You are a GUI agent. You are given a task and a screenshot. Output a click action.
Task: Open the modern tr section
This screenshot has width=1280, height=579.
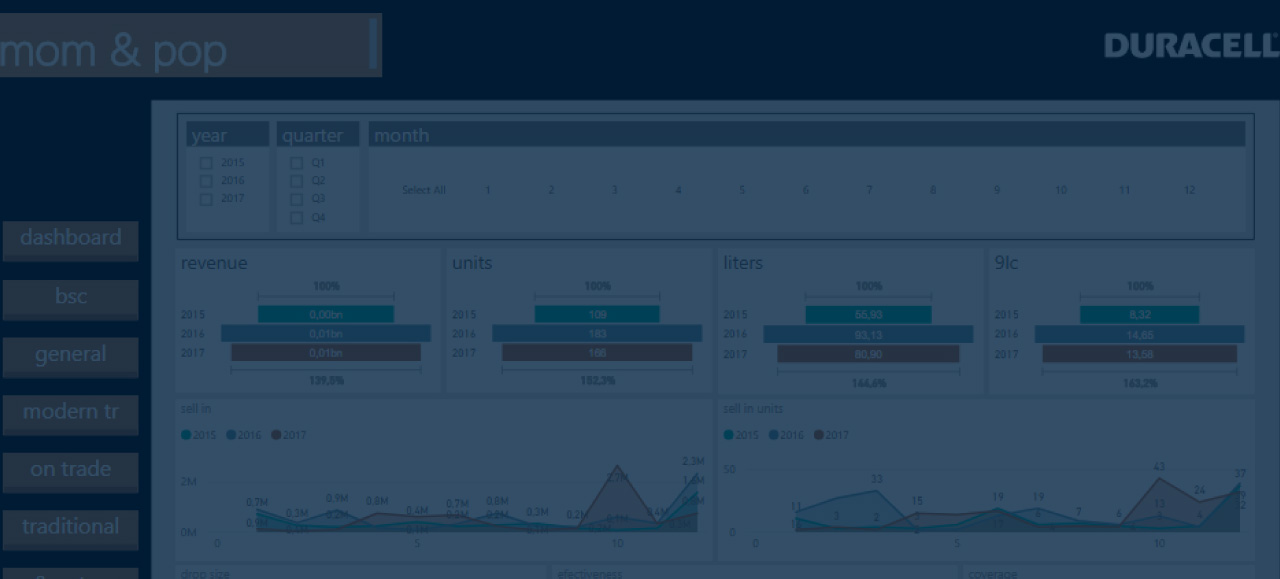(70, 413)
